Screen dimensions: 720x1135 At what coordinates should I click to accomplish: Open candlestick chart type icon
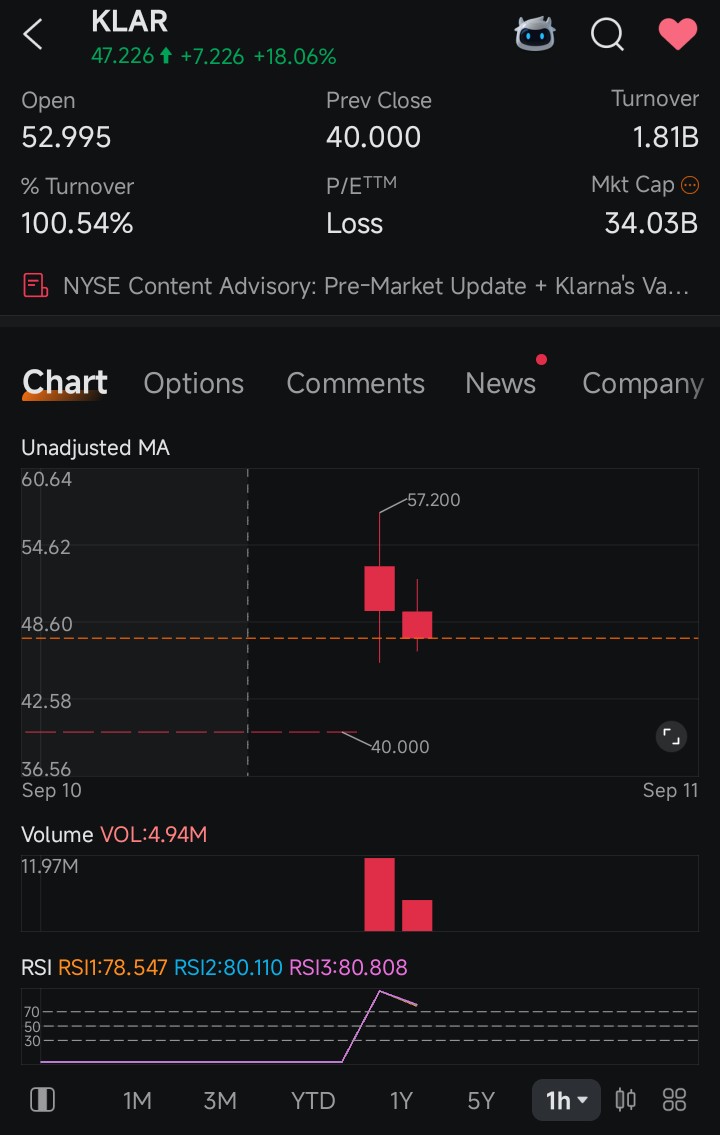(x=626, y=1100)
